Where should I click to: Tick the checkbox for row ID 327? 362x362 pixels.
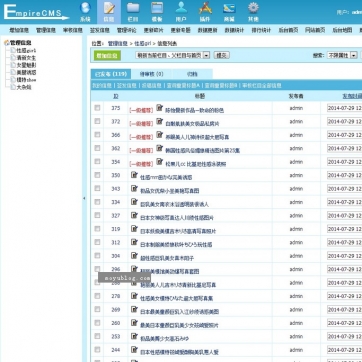pyautogui.click(x=97, y=215)
